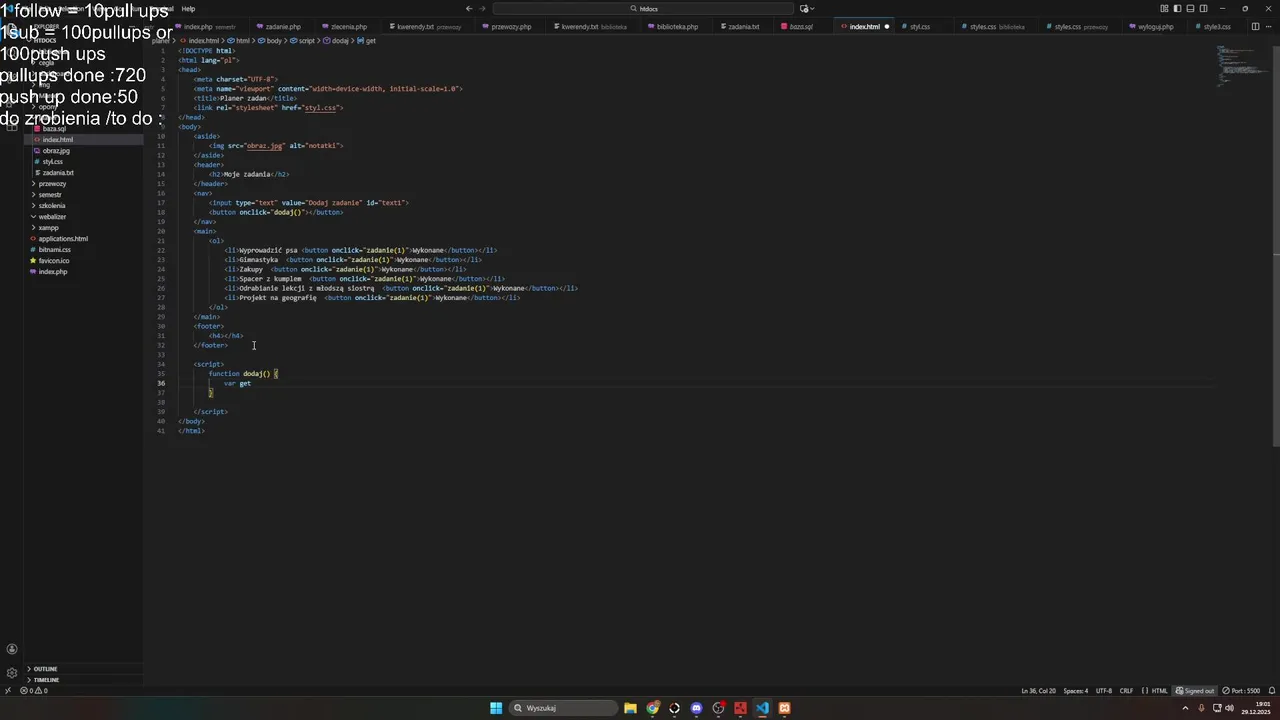Viewport: 1280px width, 720px height.
Task: Toggle Secondary Side Bar layout button
Action: coord(1202,8)
